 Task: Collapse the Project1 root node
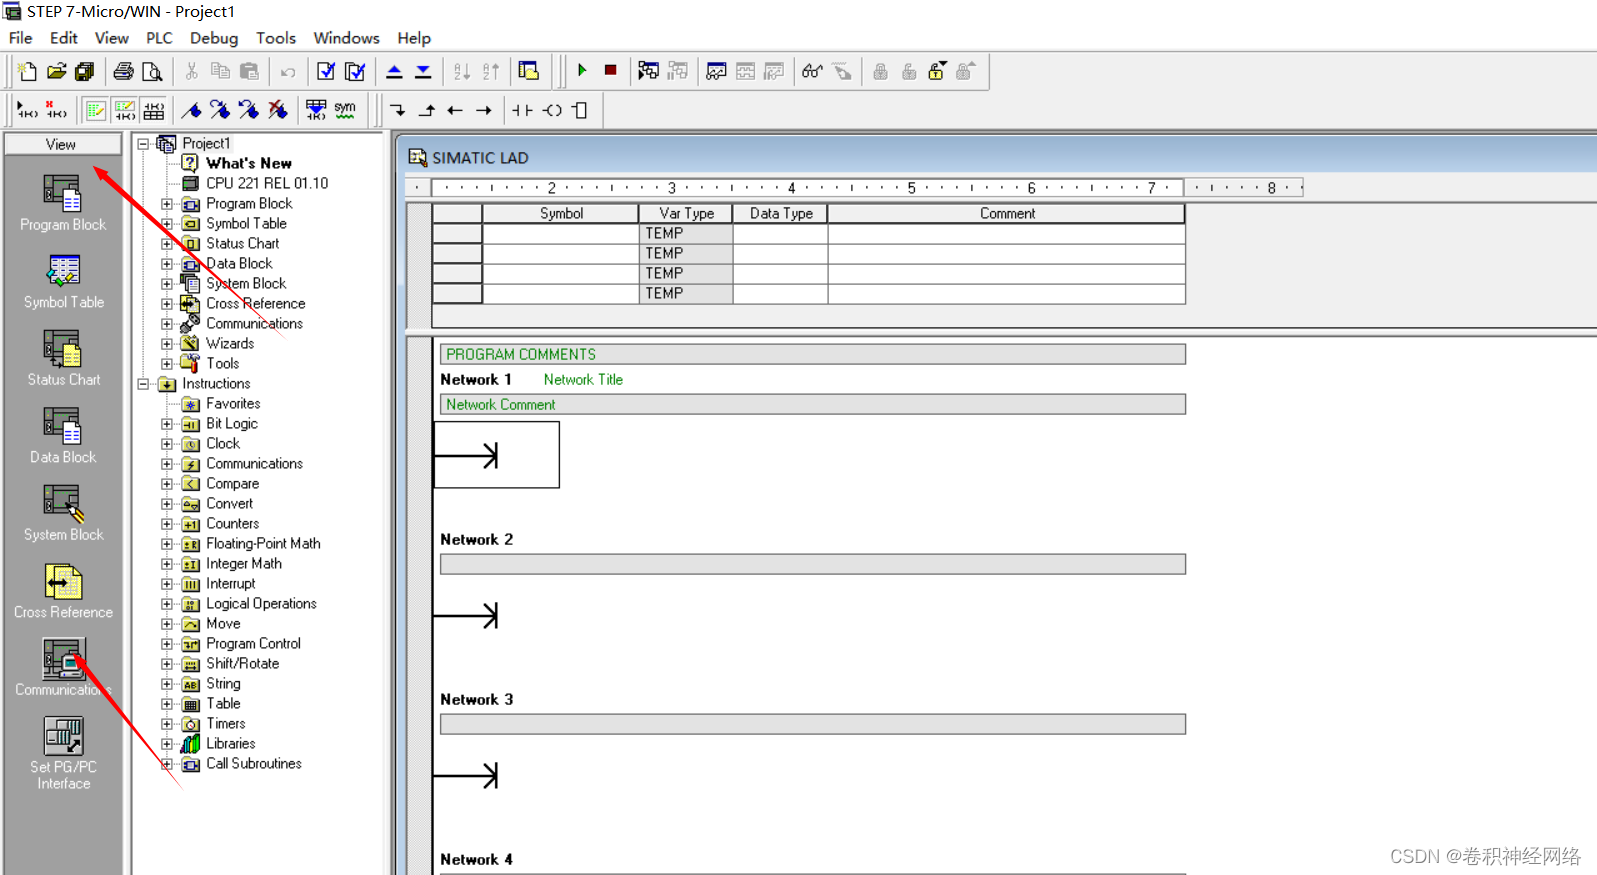pos(143,144)
